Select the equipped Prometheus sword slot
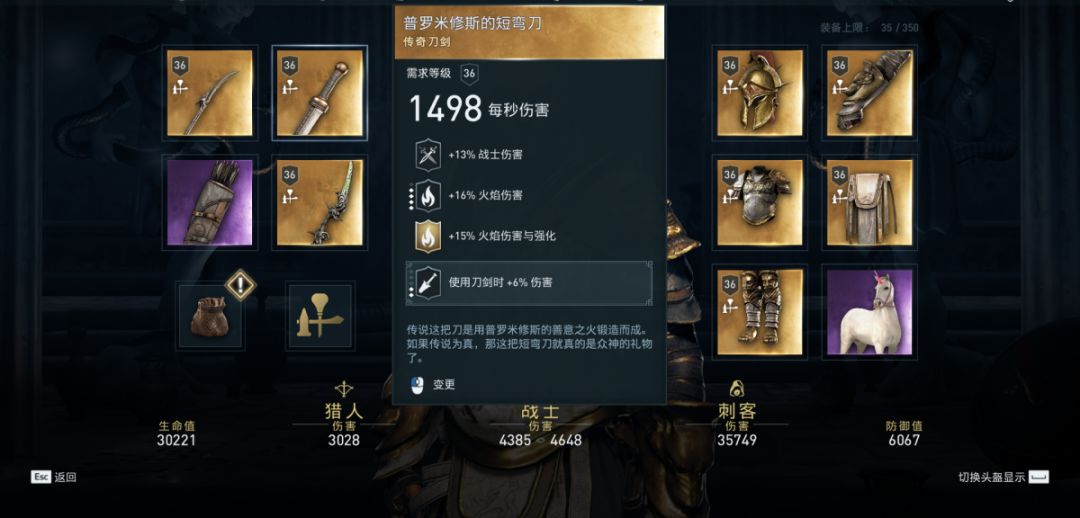This screenshot has width=1080, height=518. pyautogui.click(x=320, y=93)
